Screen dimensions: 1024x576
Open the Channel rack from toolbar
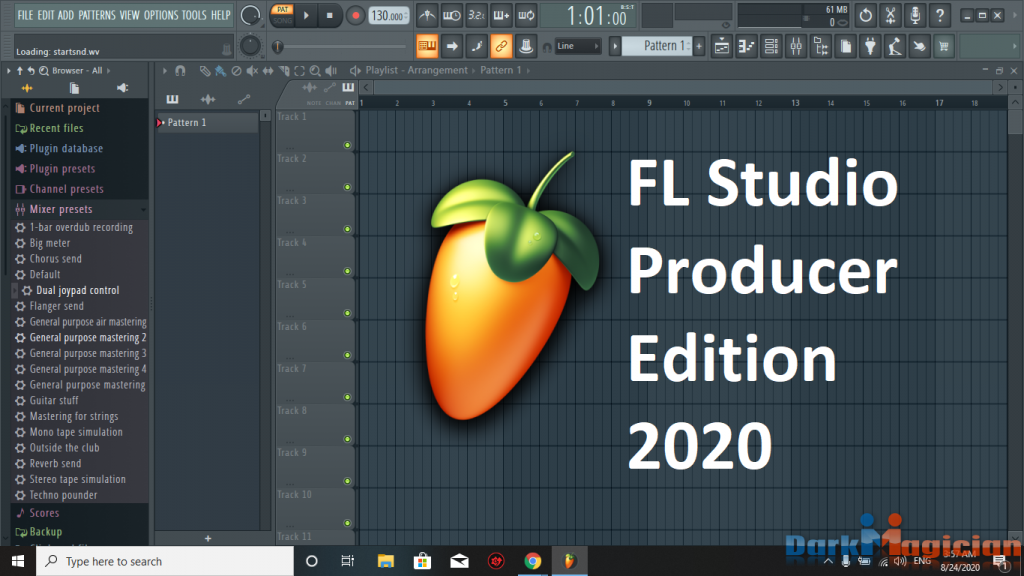(771, 46)
